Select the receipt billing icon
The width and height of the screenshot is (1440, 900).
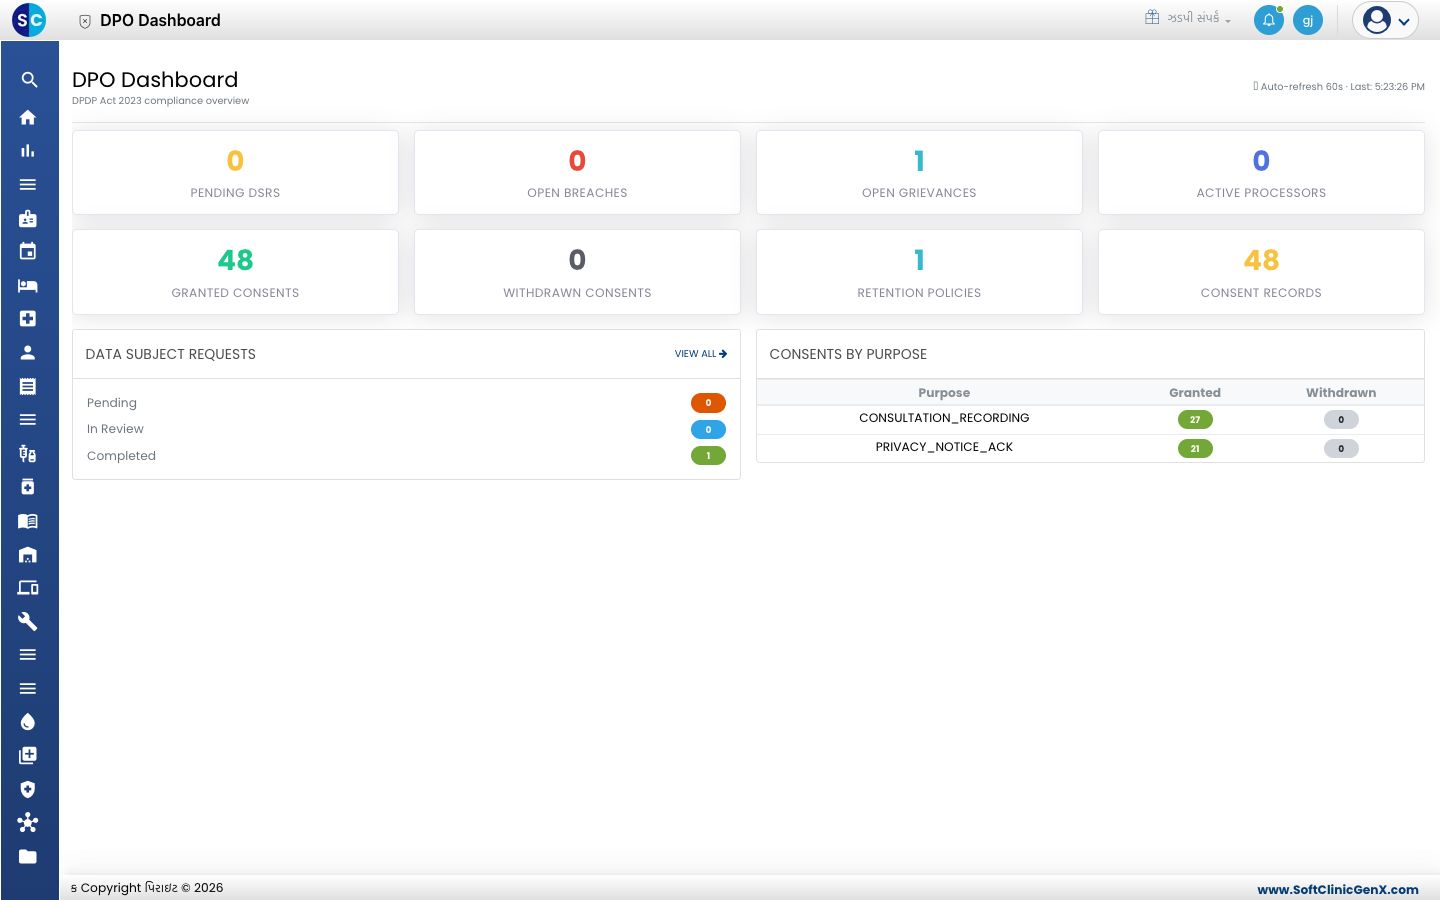coord(28,386)
